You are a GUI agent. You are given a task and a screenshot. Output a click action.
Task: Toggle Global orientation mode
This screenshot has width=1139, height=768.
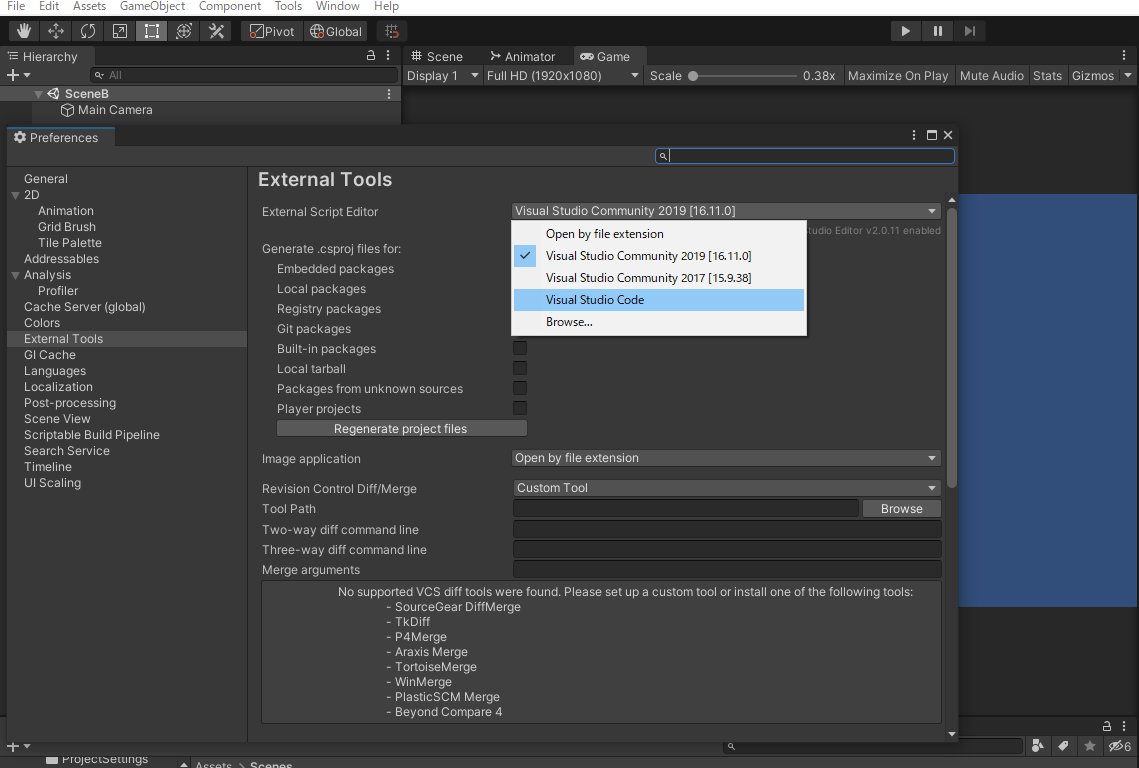(x=335, y=31)
